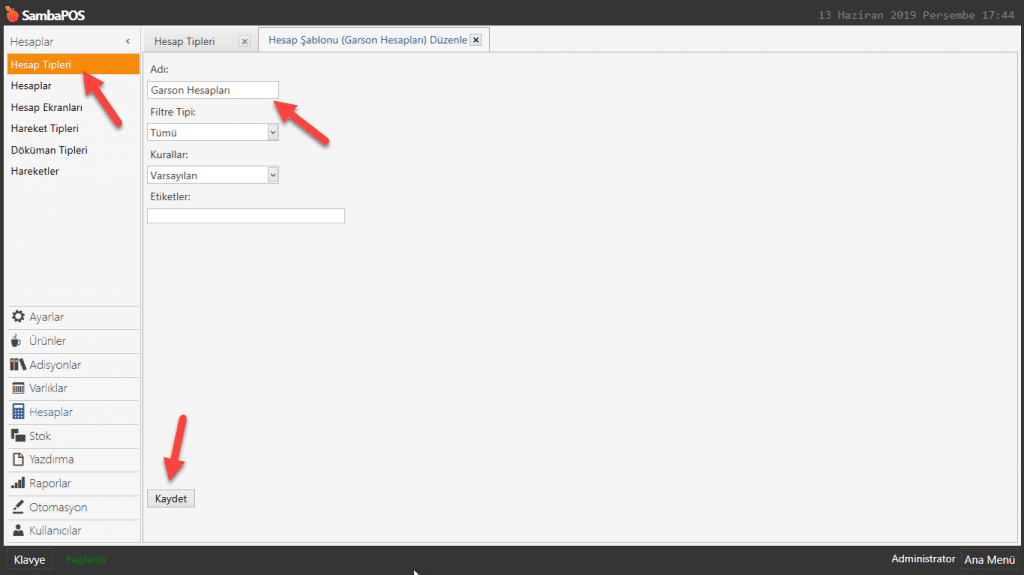Switch to the Hesap Tipleri tab
This screenshot has height=575, width=1024.
[184, 41]
